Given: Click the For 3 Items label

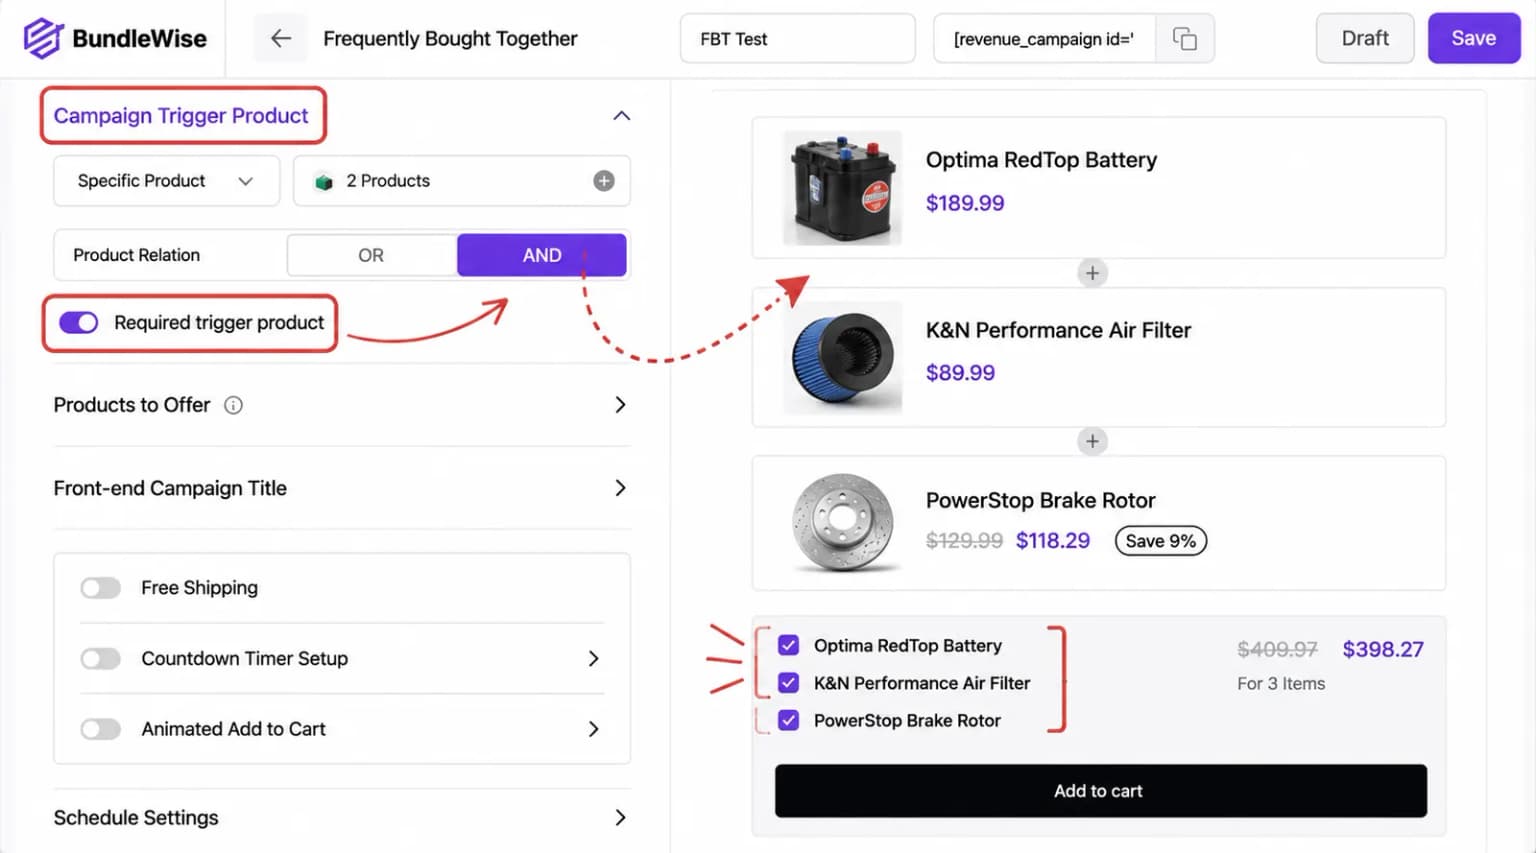Looking at the screenshot, I should pyautogui.click(x=1281, y=684).
